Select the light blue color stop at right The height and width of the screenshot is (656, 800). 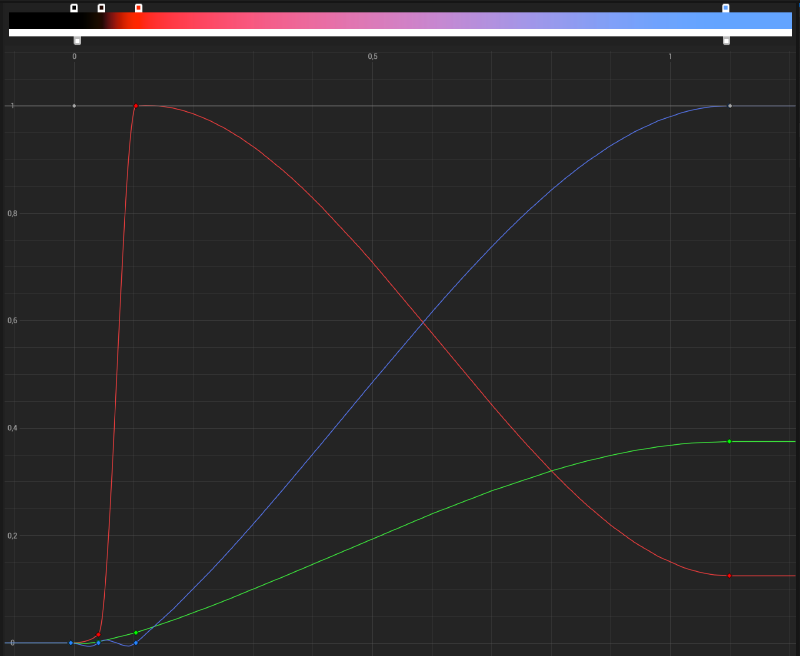pyautogui.click(x=725, y=8)
